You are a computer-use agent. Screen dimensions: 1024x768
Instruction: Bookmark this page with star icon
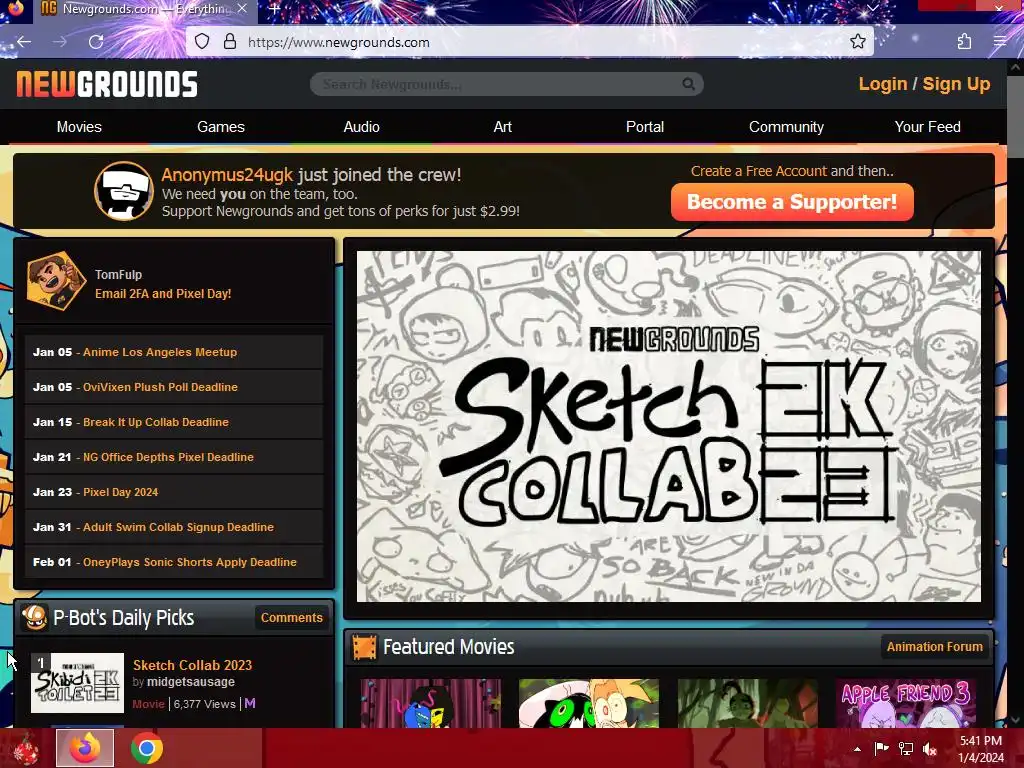coord(857,42)
